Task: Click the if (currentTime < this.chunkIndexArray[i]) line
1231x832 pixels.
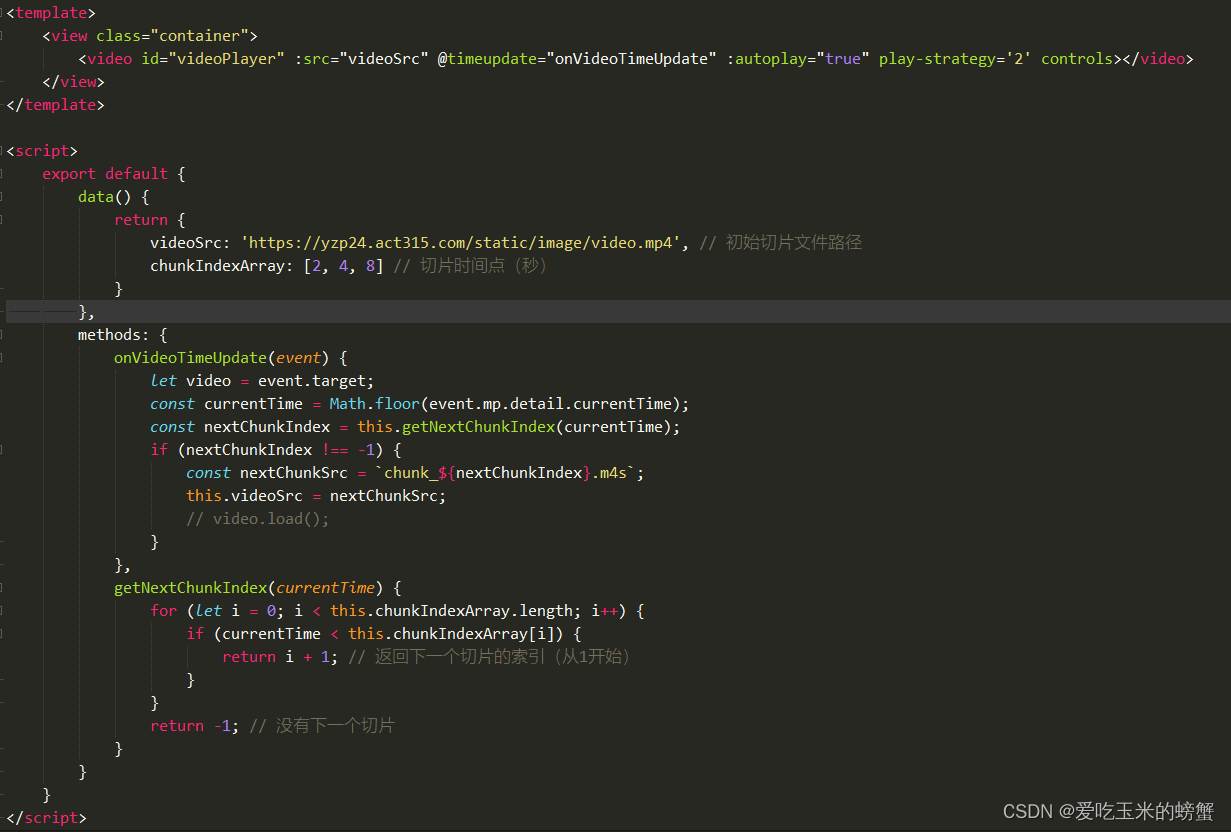Action: pos(384,634)
